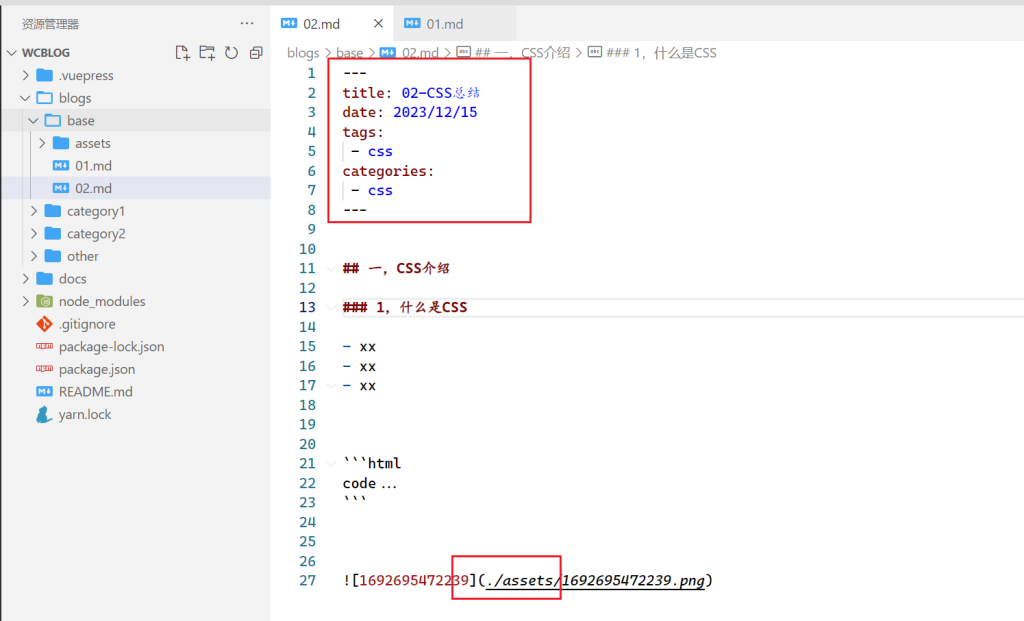Image resolution: width=1024 pixels, height=621 pixels.
Task: Click blogs in the breadcrumb path
Action: pos(303,53)
